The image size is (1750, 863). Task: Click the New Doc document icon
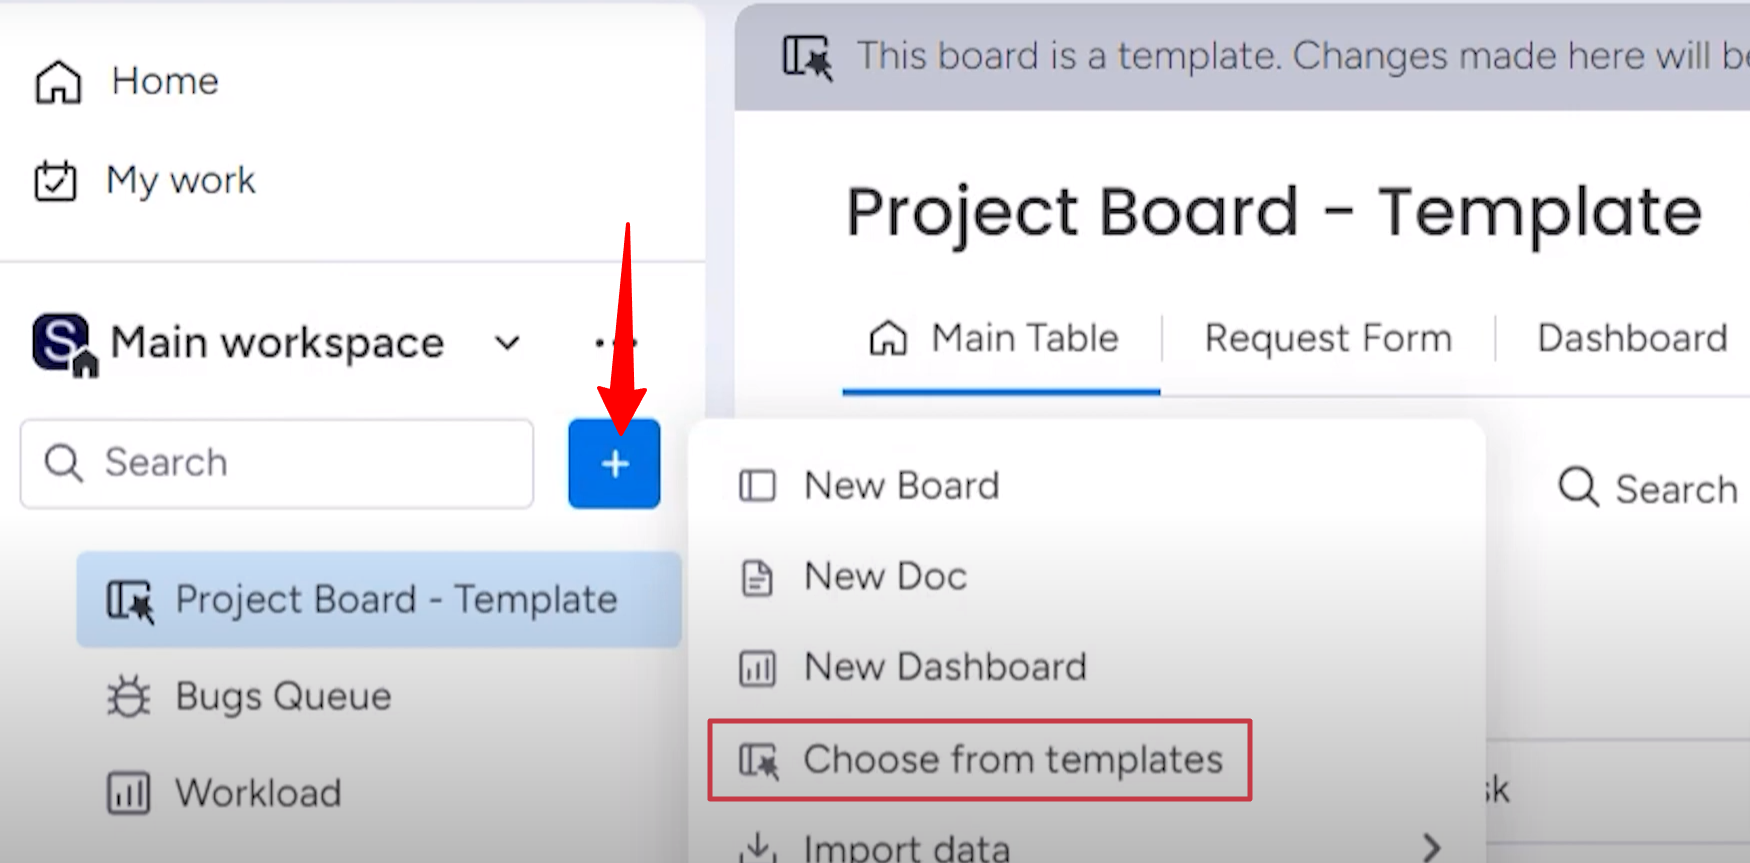coord(756,577)
